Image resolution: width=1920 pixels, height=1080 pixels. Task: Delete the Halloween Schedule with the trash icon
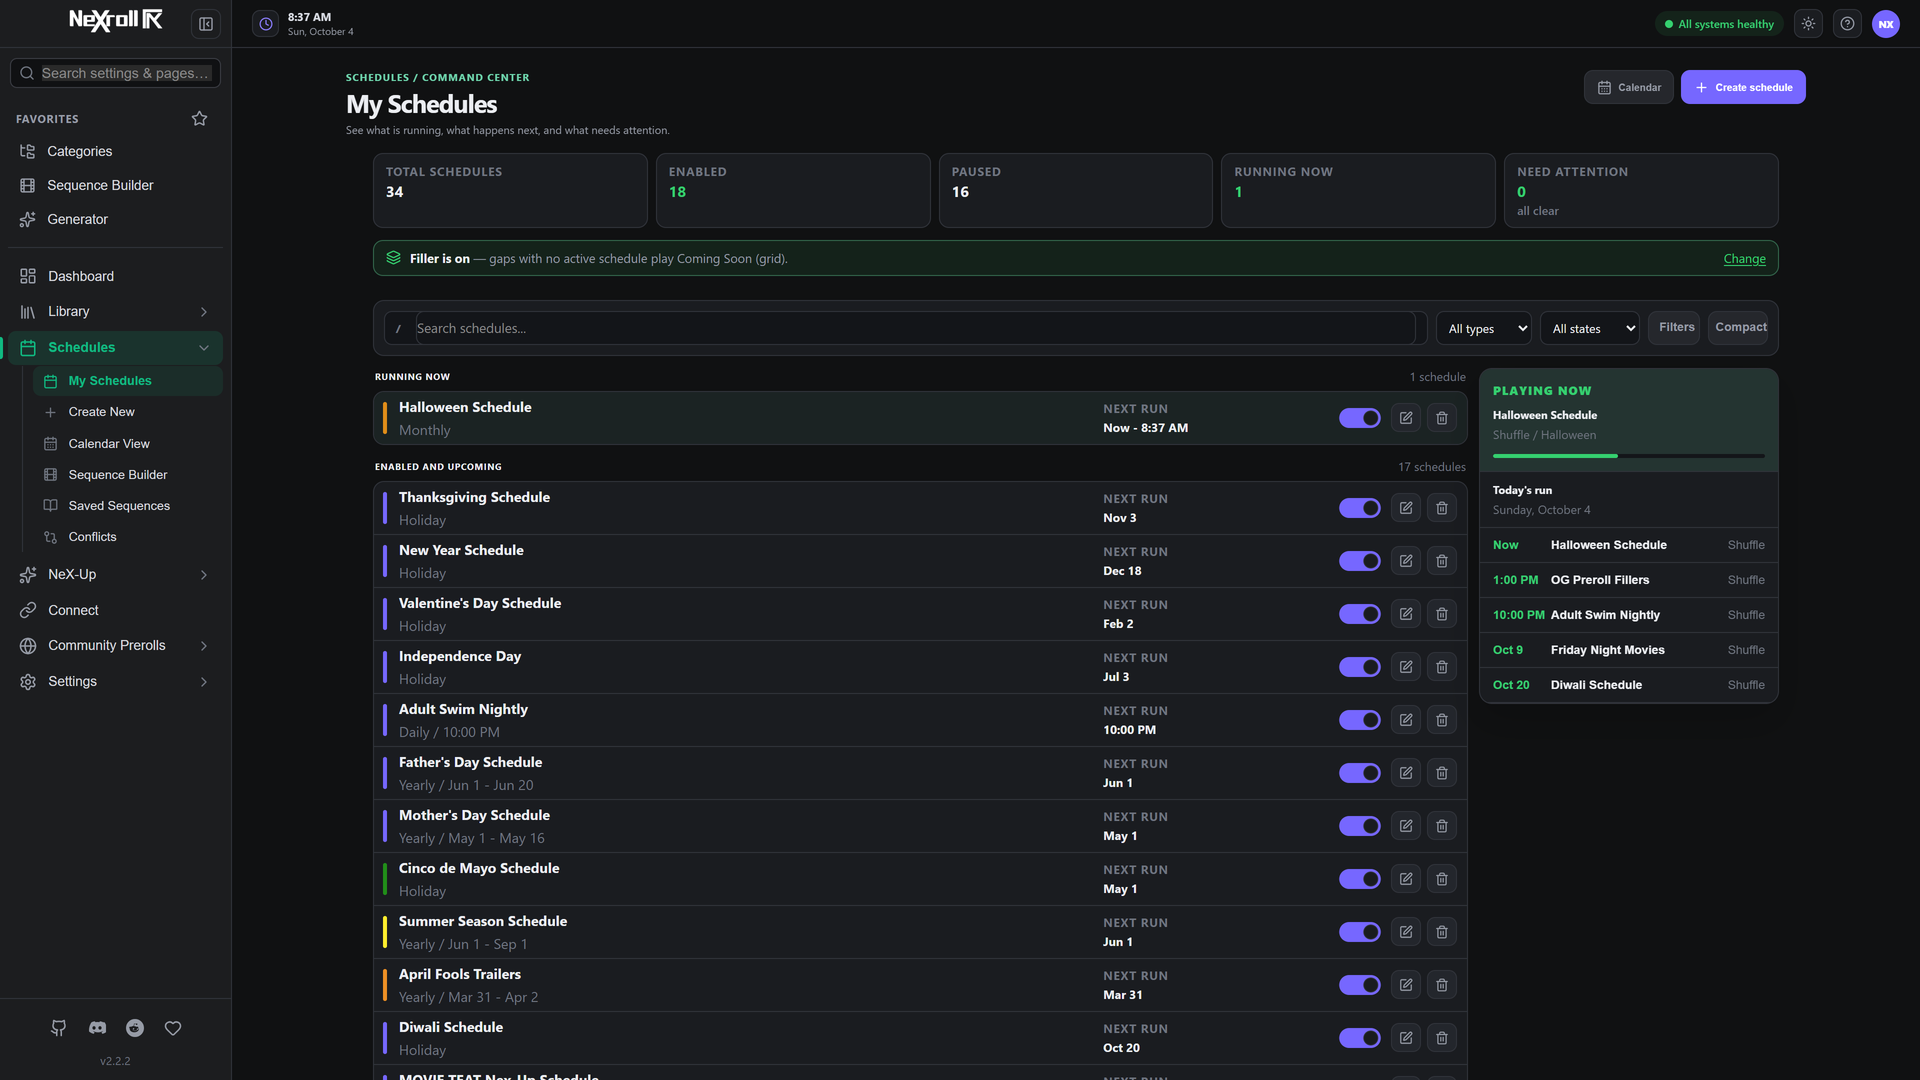tap(1442, 418)
